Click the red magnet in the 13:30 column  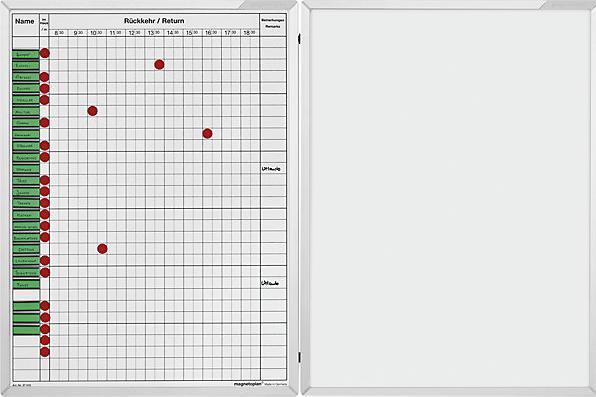159,65
